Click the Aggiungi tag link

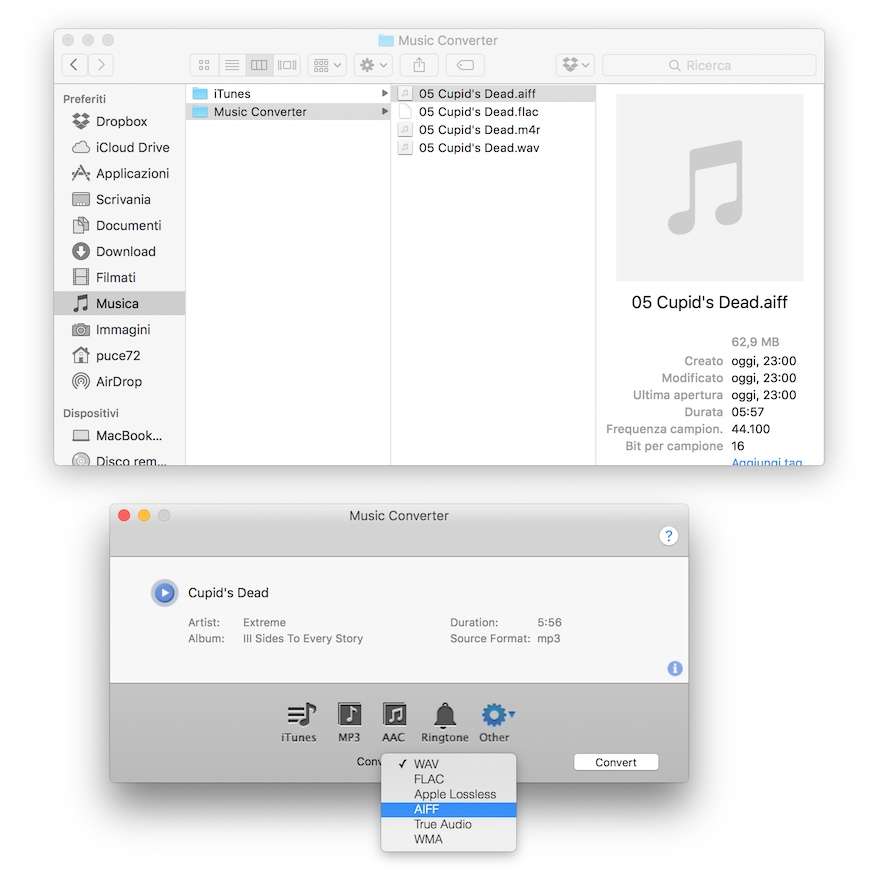click(x=767, y=461)
